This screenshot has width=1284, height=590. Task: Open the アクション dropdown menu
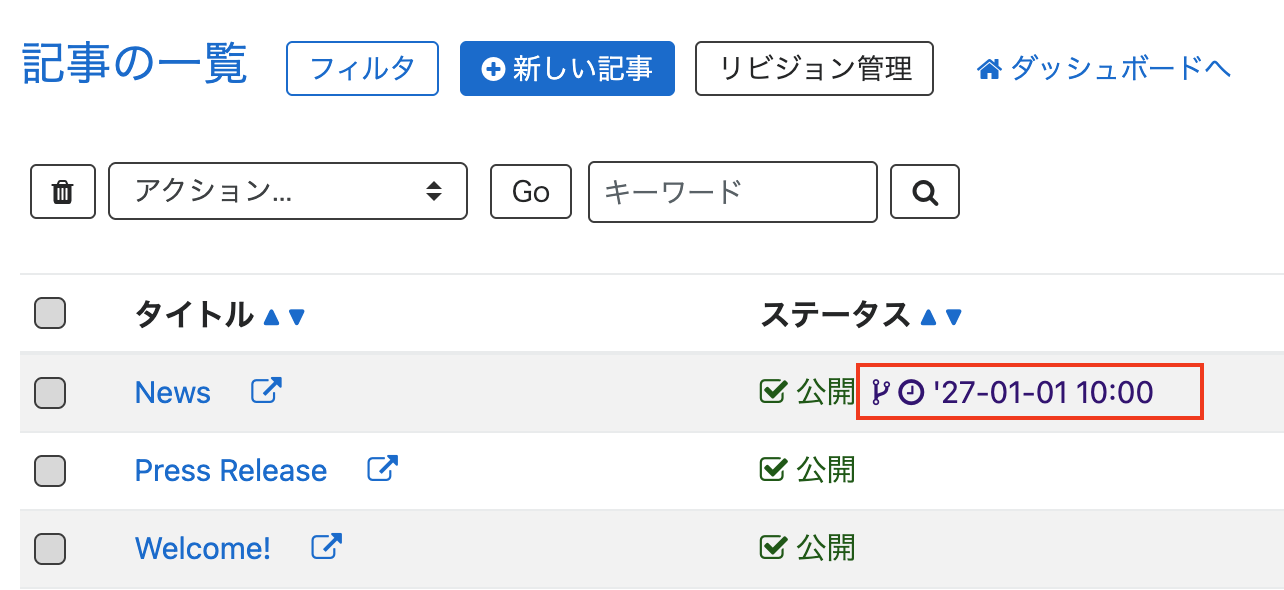pos(288,191)
